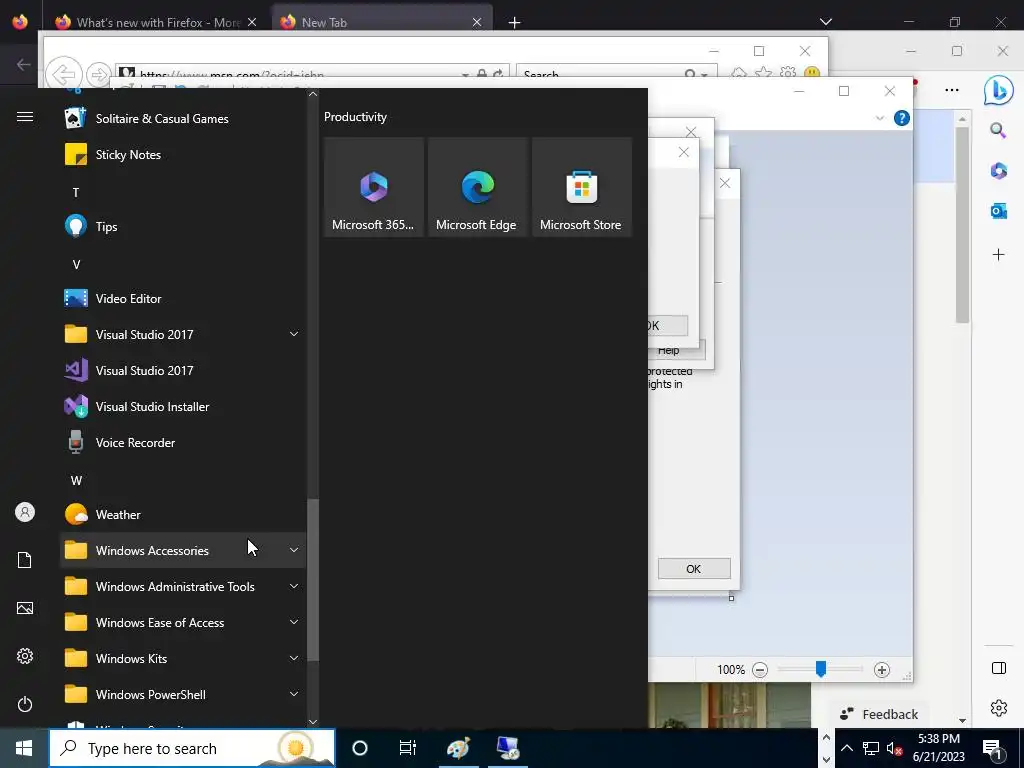The image size is (1024, 768).
Task: Open Solitaire & Casual Games app
Action: [183, 119]
